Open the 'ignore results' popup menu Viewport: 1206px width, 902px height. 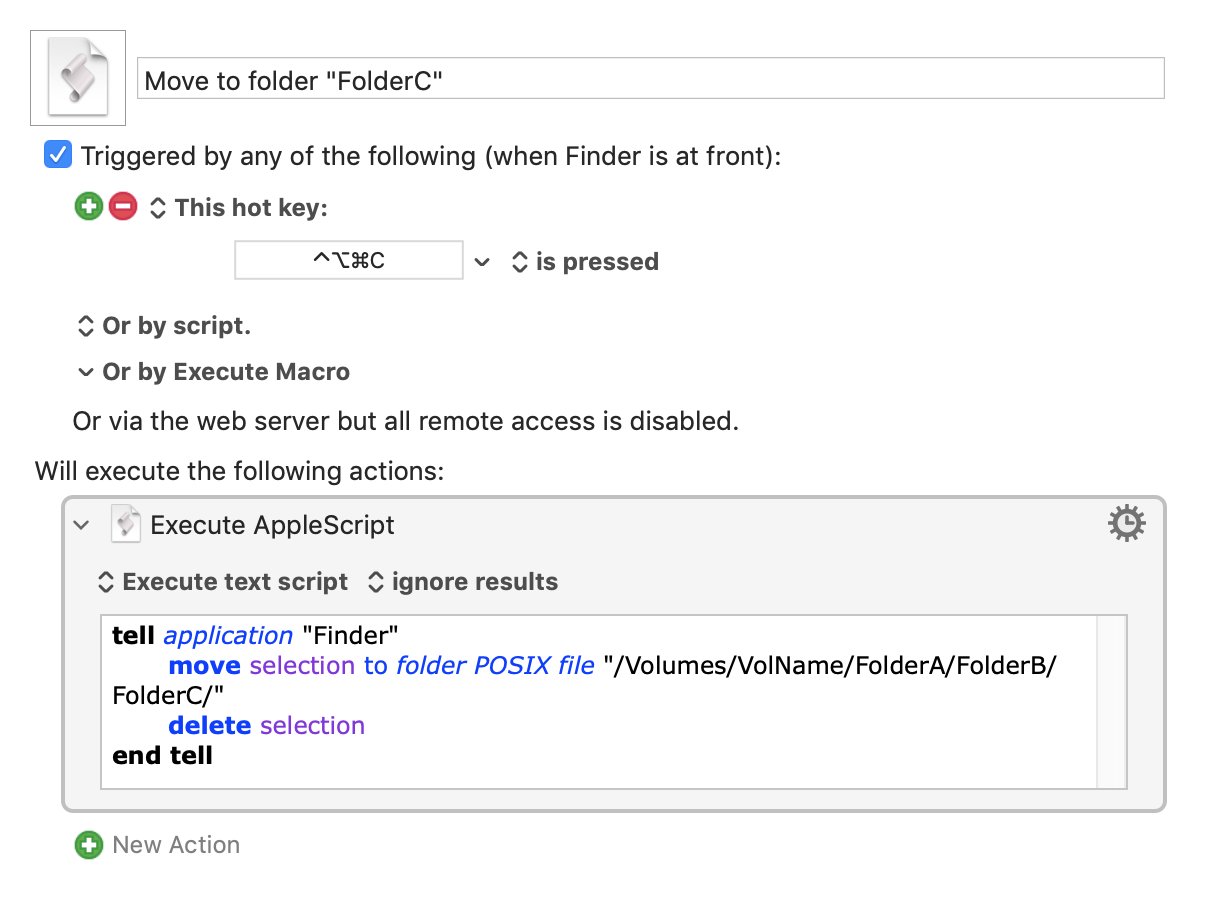pos(462,582)
